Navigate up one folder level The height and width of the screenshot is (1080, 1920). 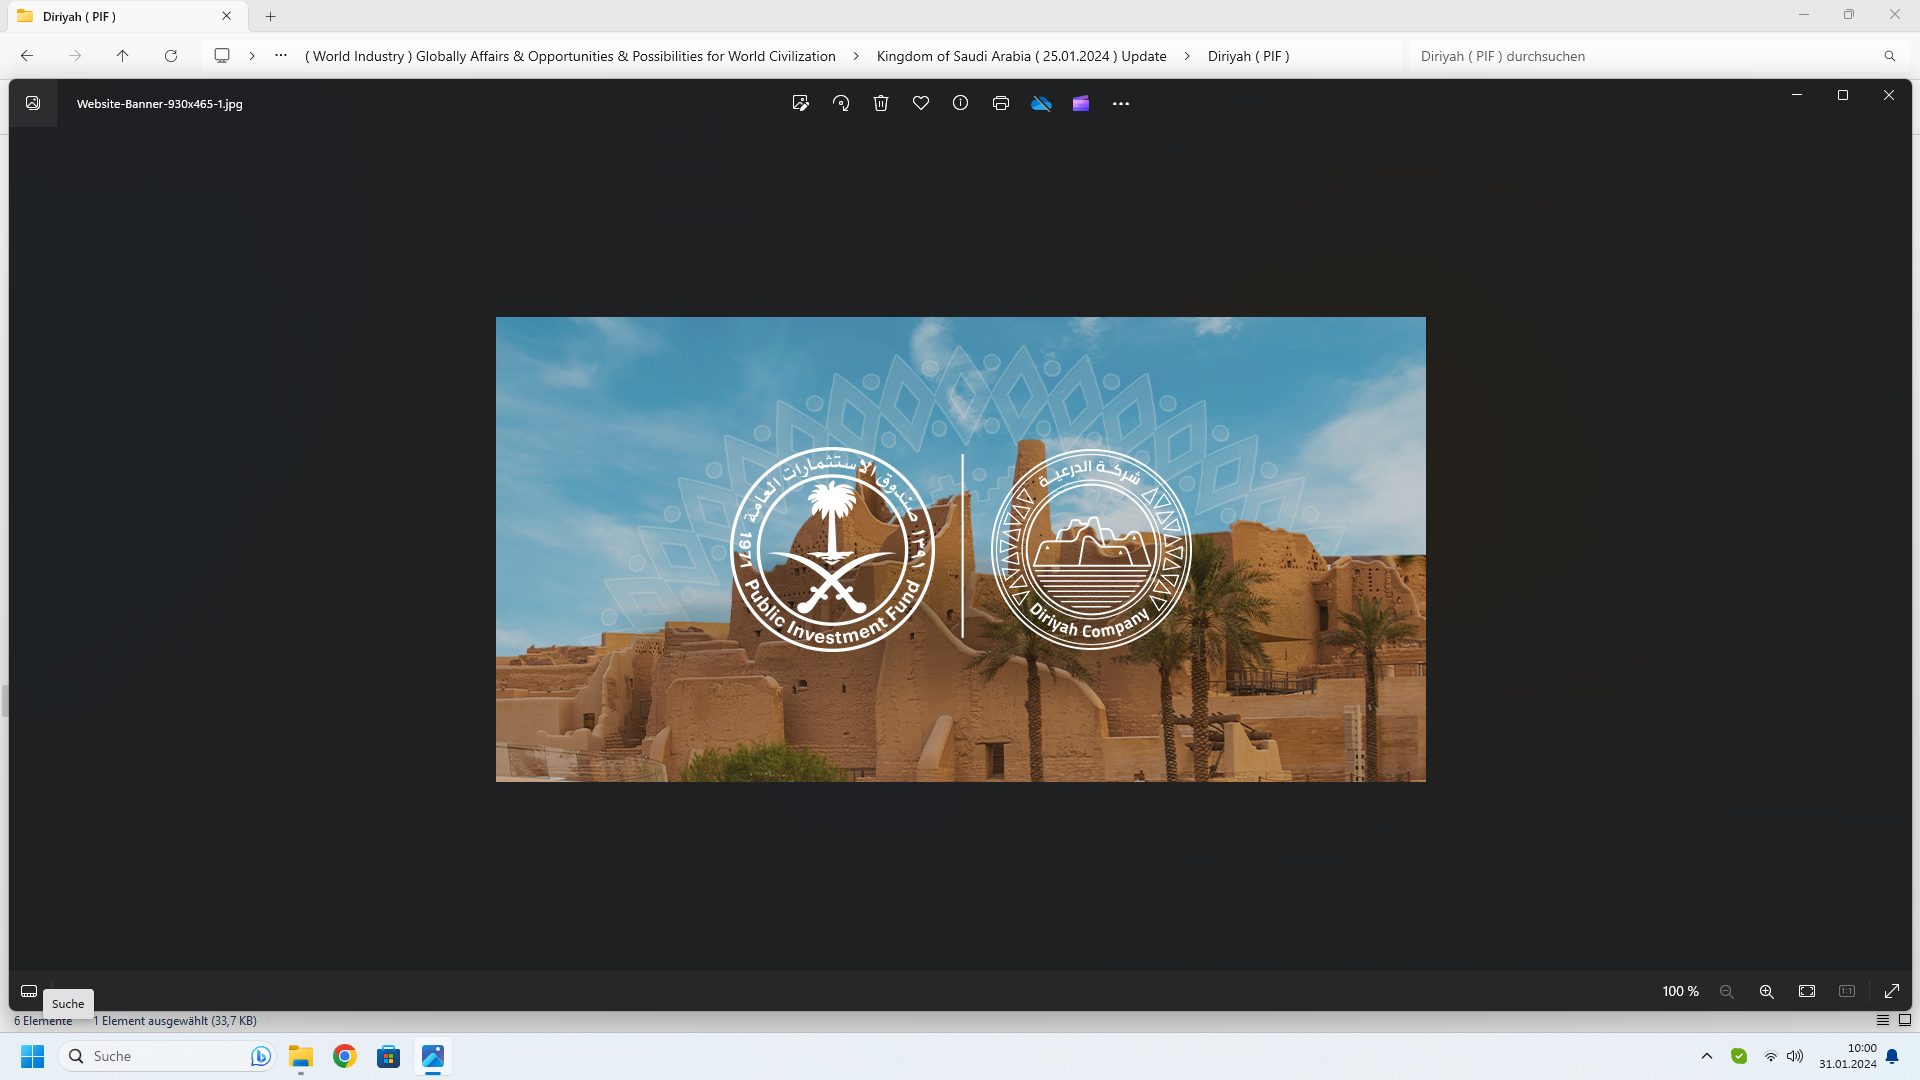123,56
